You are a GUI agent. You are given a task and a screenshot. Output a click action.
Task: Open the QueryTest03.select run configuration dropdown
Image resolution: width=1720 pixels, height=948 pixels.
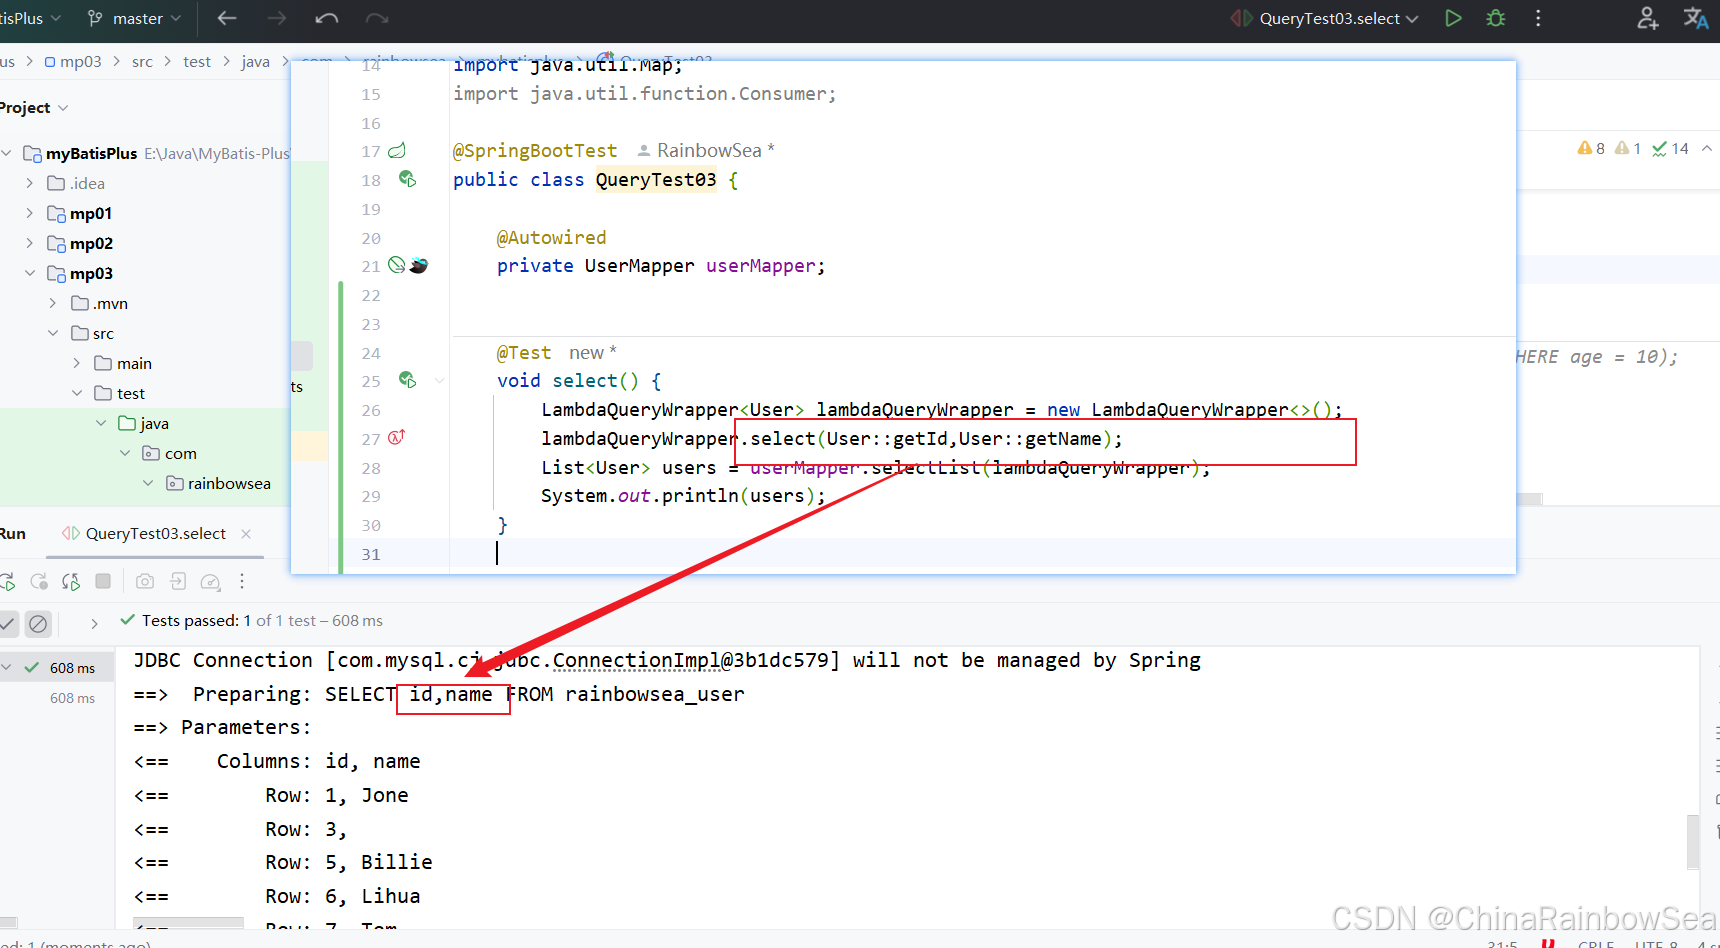point(1325,18)
